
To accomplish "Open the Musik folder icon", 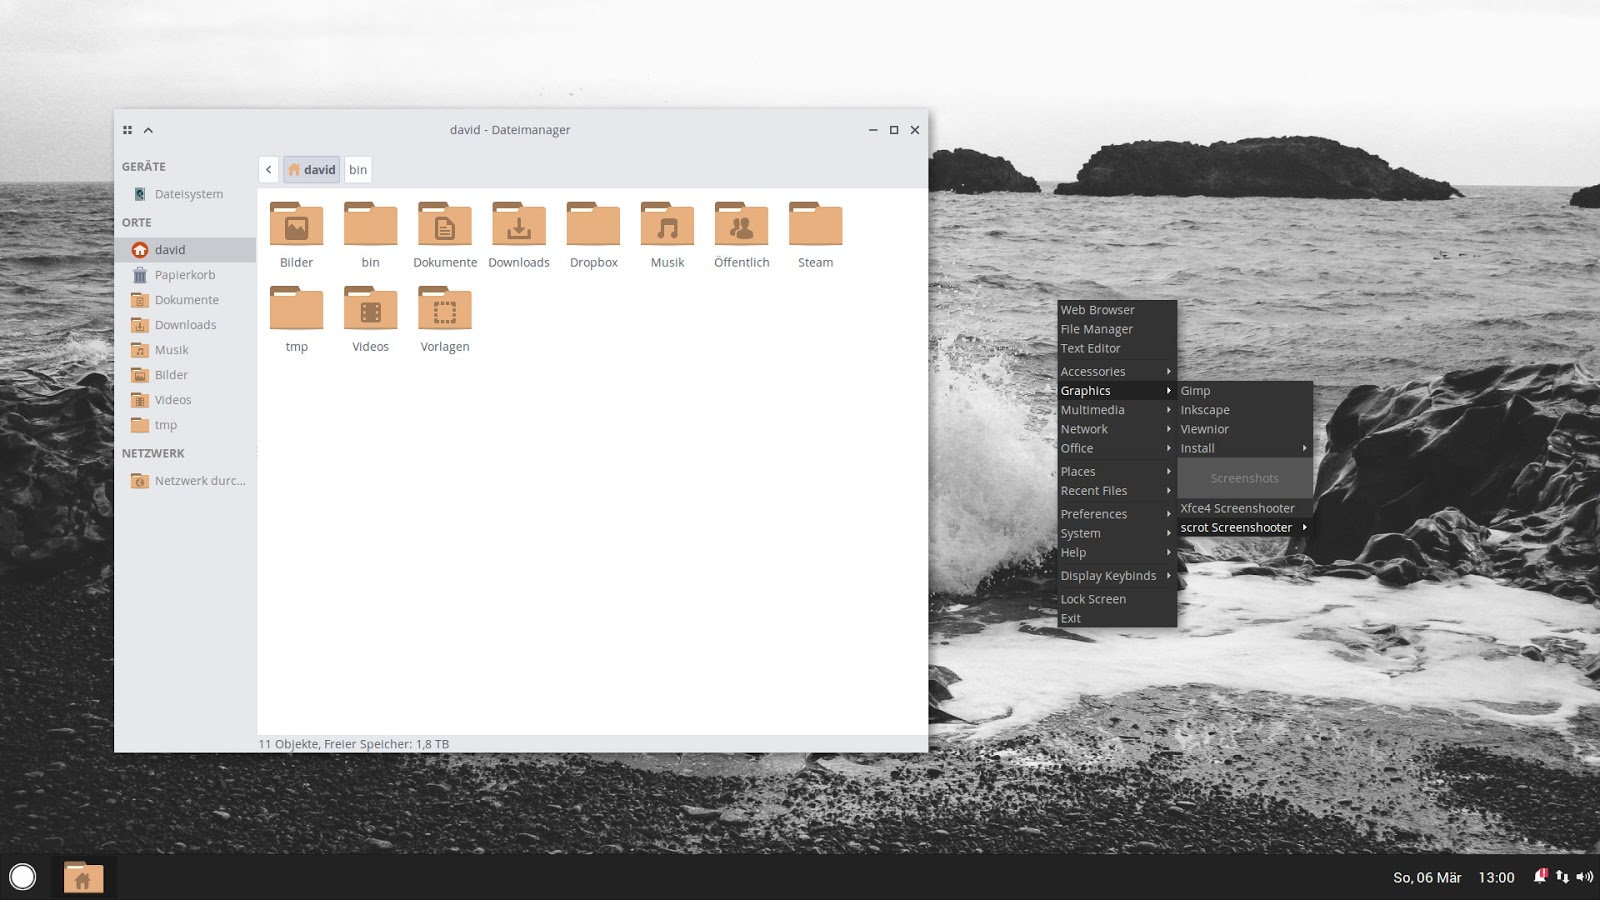I will tap(667, 227).
